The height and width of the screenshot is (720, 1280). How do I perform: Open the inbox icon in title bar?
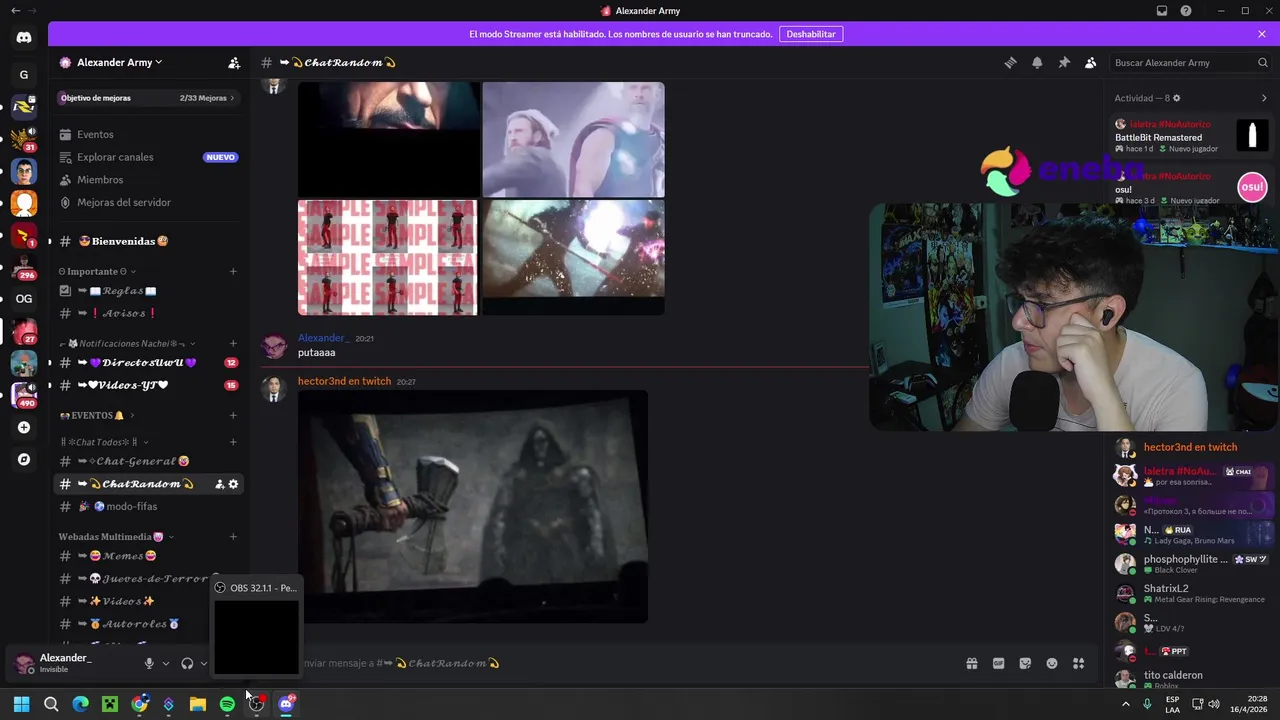click(x=1162, y=11)
